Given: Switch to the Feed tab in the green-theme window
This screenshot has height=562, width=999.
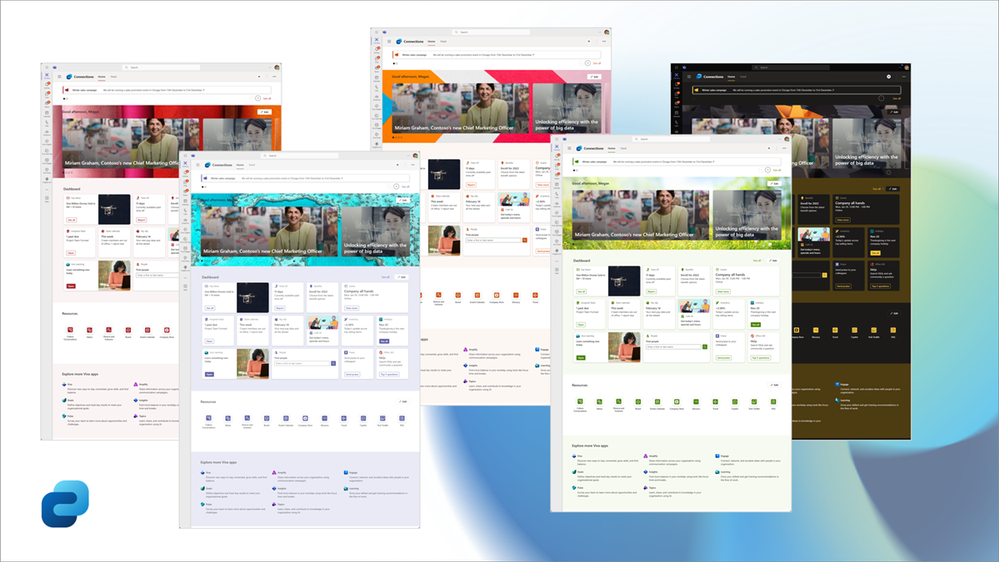Looking at the screenshot, I should (x=623, y=148).
